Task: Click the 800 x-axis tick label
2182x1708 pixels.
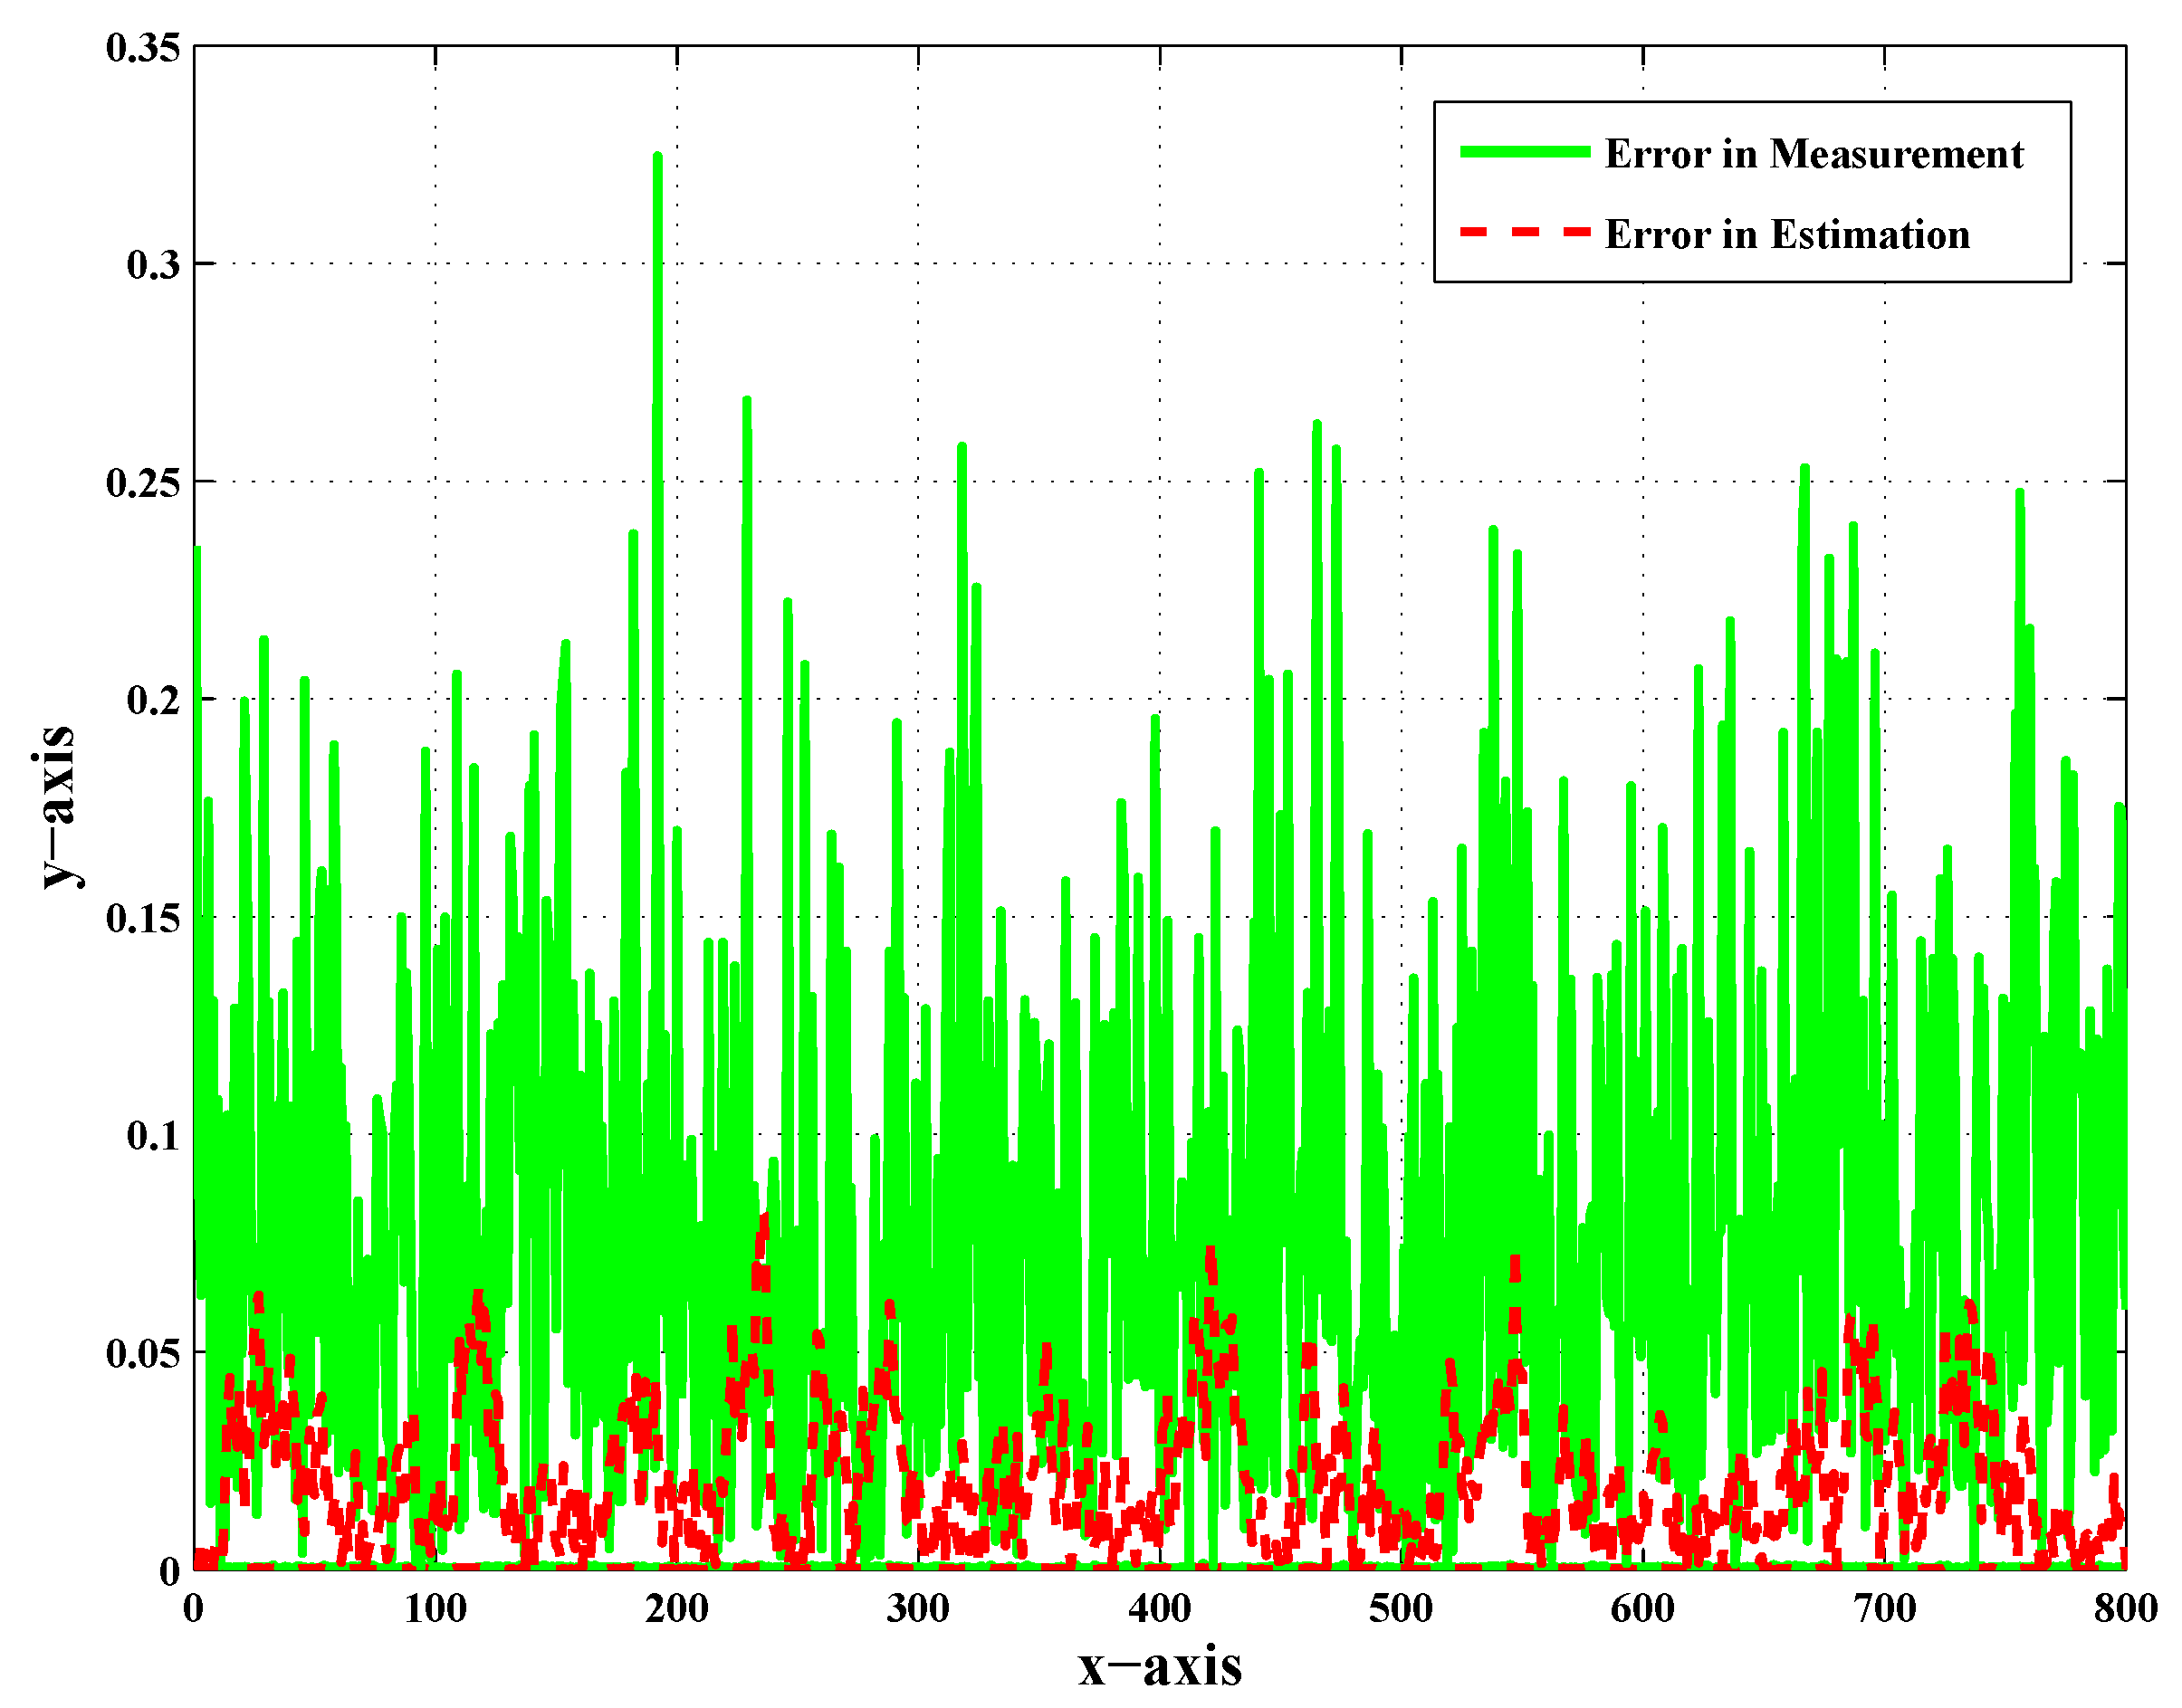Action: coord(2125,1609)
